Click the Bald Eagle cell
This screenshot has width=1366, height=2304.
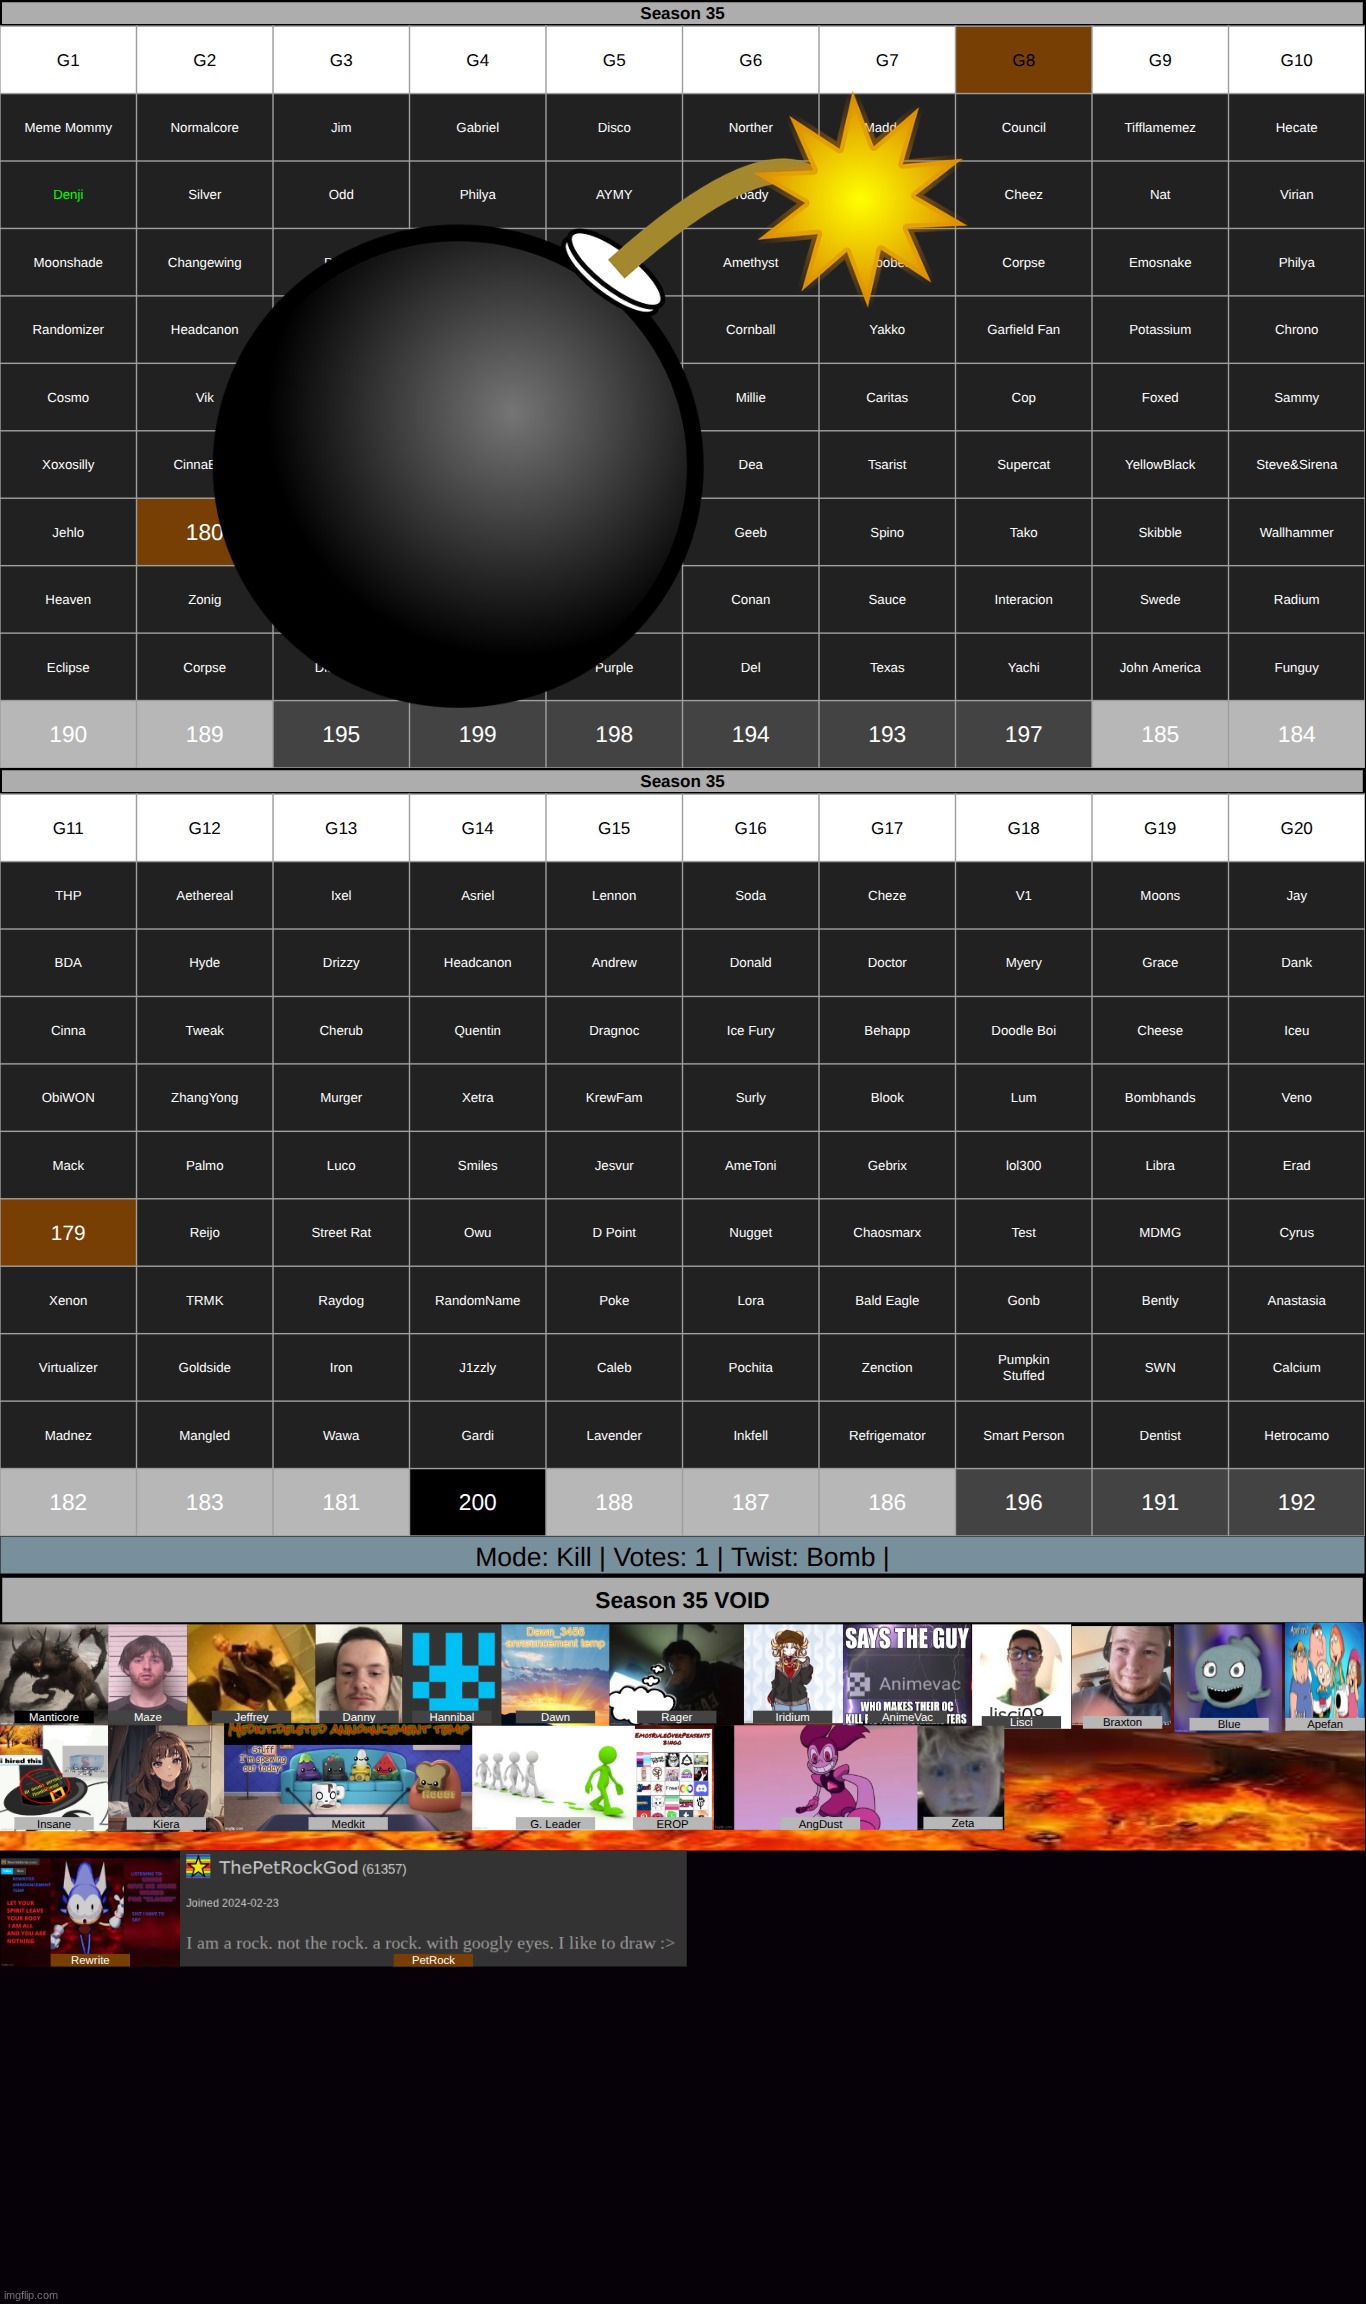pyautogui.click(x=887, y=1300)
